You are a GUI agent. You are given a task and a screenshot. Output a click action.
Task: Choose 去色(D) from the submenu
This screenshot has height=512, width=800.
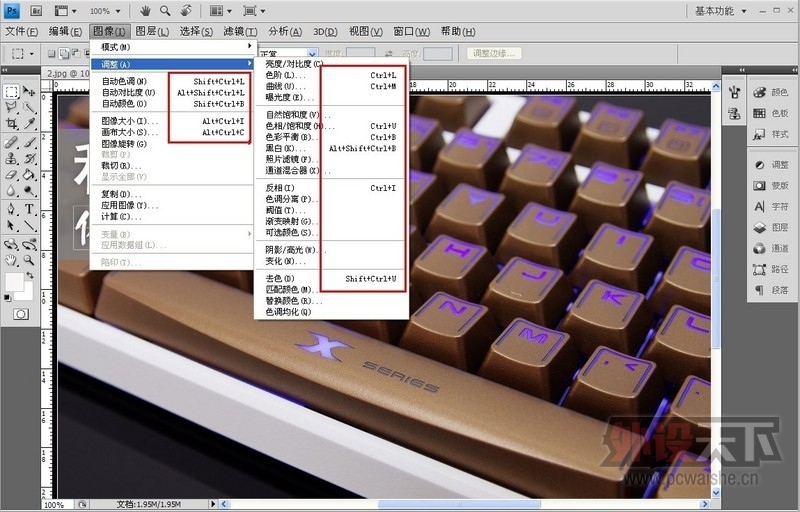pyautogui.click(x=331, y=278)
